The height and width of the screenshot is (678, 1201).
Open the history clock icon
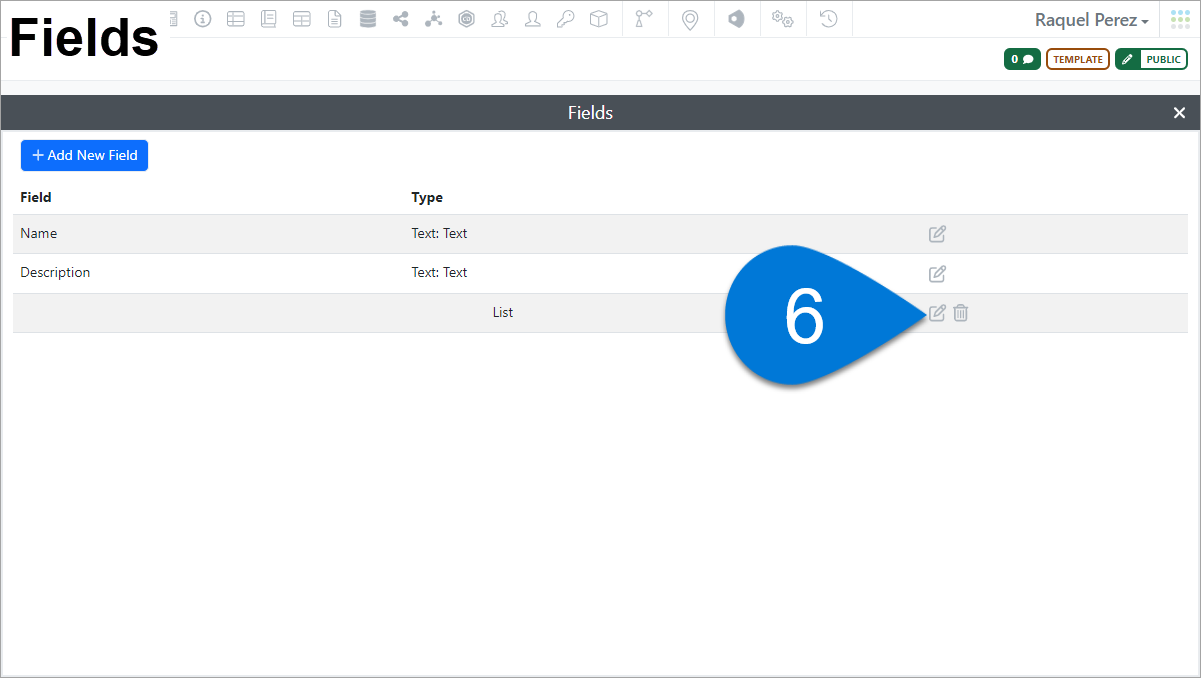pyautogui.click(x=828, y=19)
